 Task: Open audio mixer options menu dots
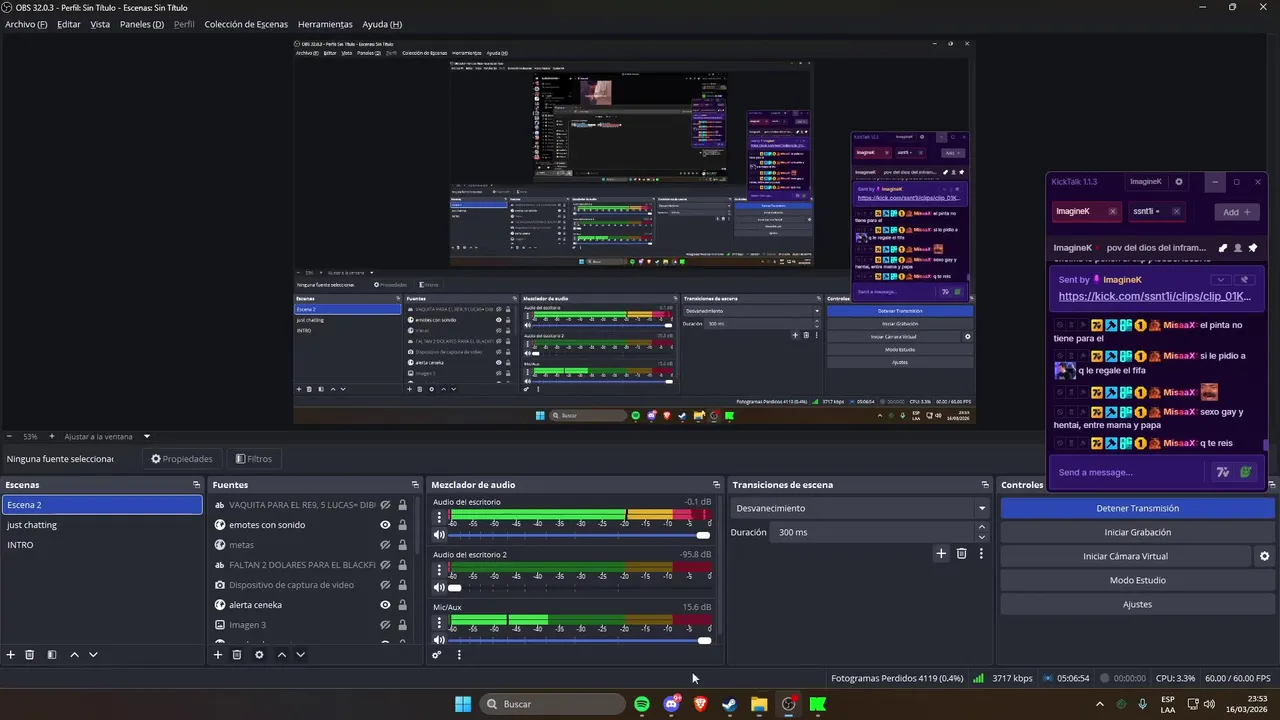click(459, 655)
